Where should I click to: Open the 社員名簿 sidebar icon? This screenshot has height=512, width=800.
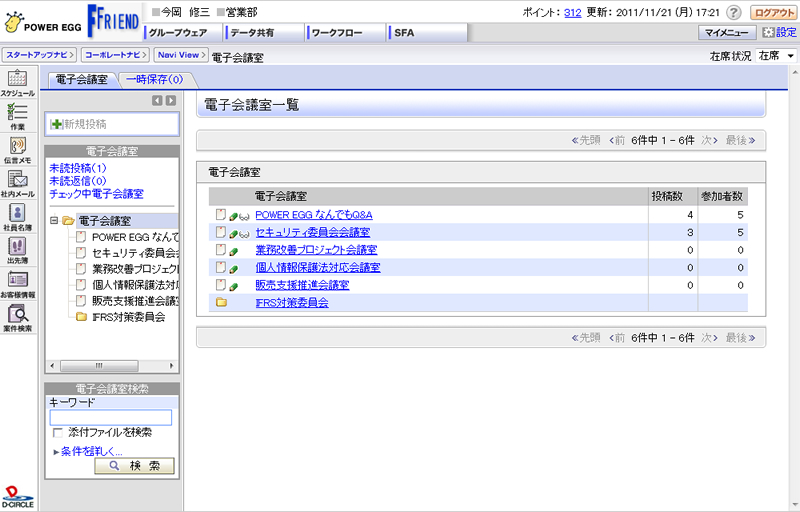click(17, 217)
